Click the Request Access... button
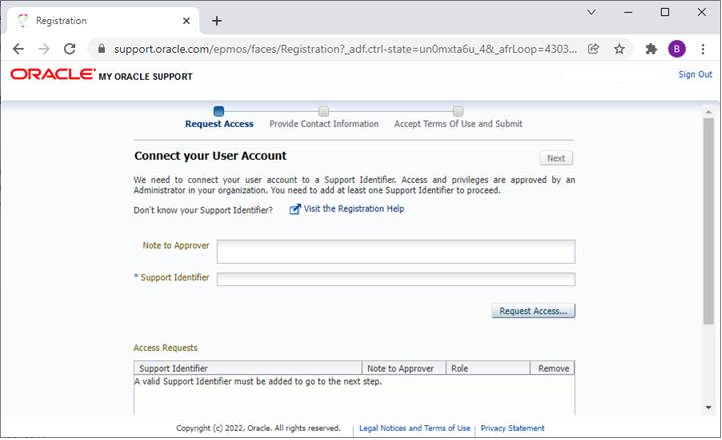The height and width of the screenshot is (440, 722). pos(533,311)
